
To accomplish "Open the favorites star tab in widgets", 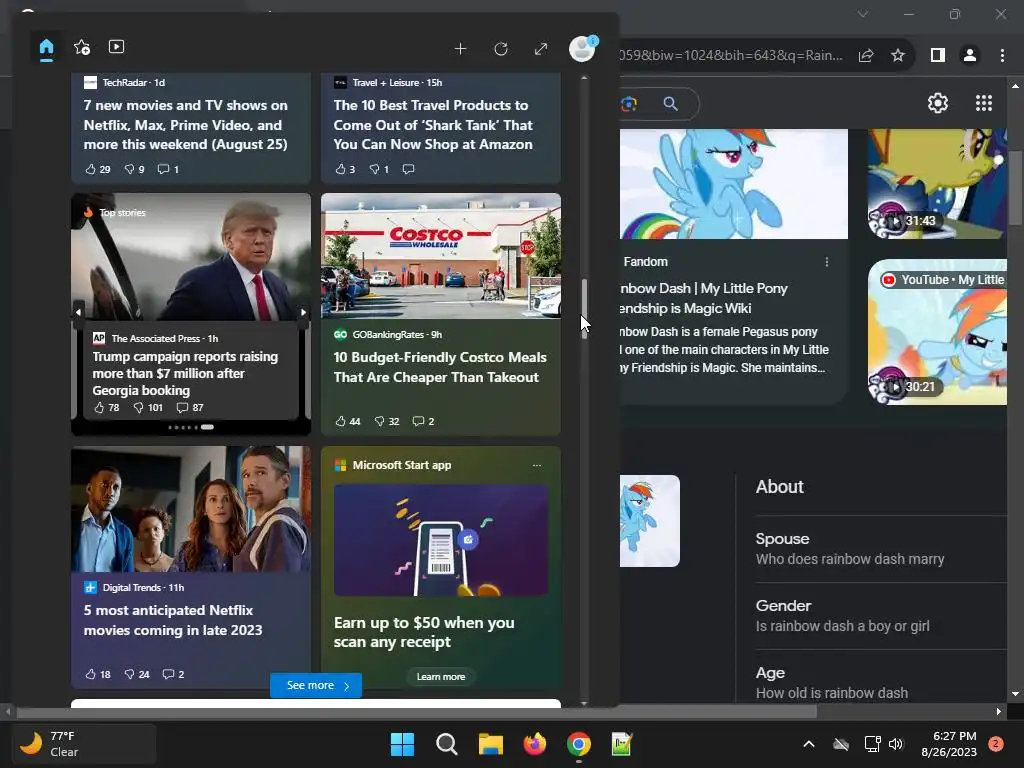I will point(82,47).
